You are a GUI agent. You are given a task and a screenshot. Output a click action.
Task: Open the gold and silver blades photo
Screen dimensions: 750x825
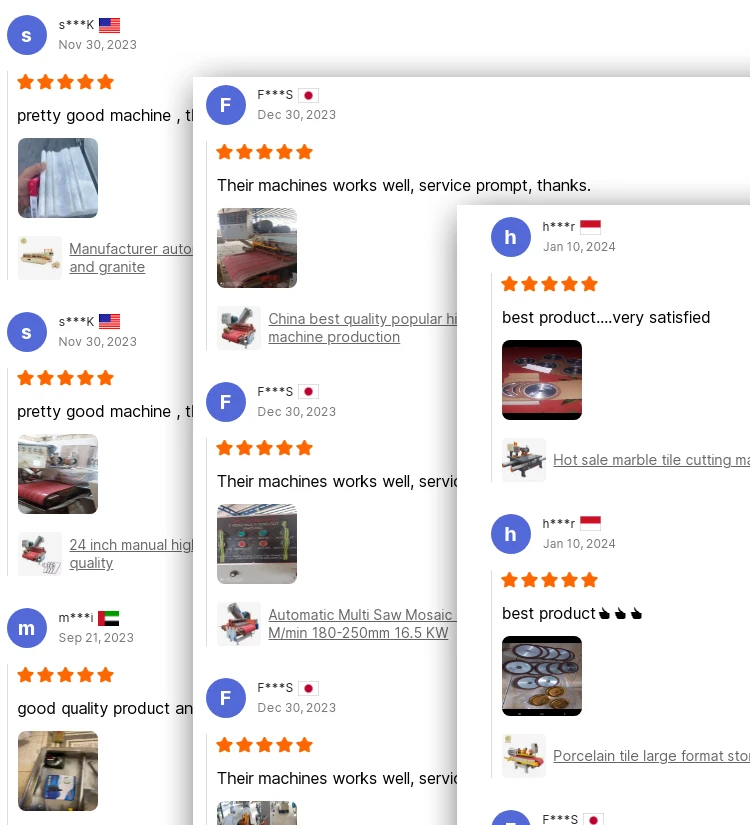(x=542, y=676)
